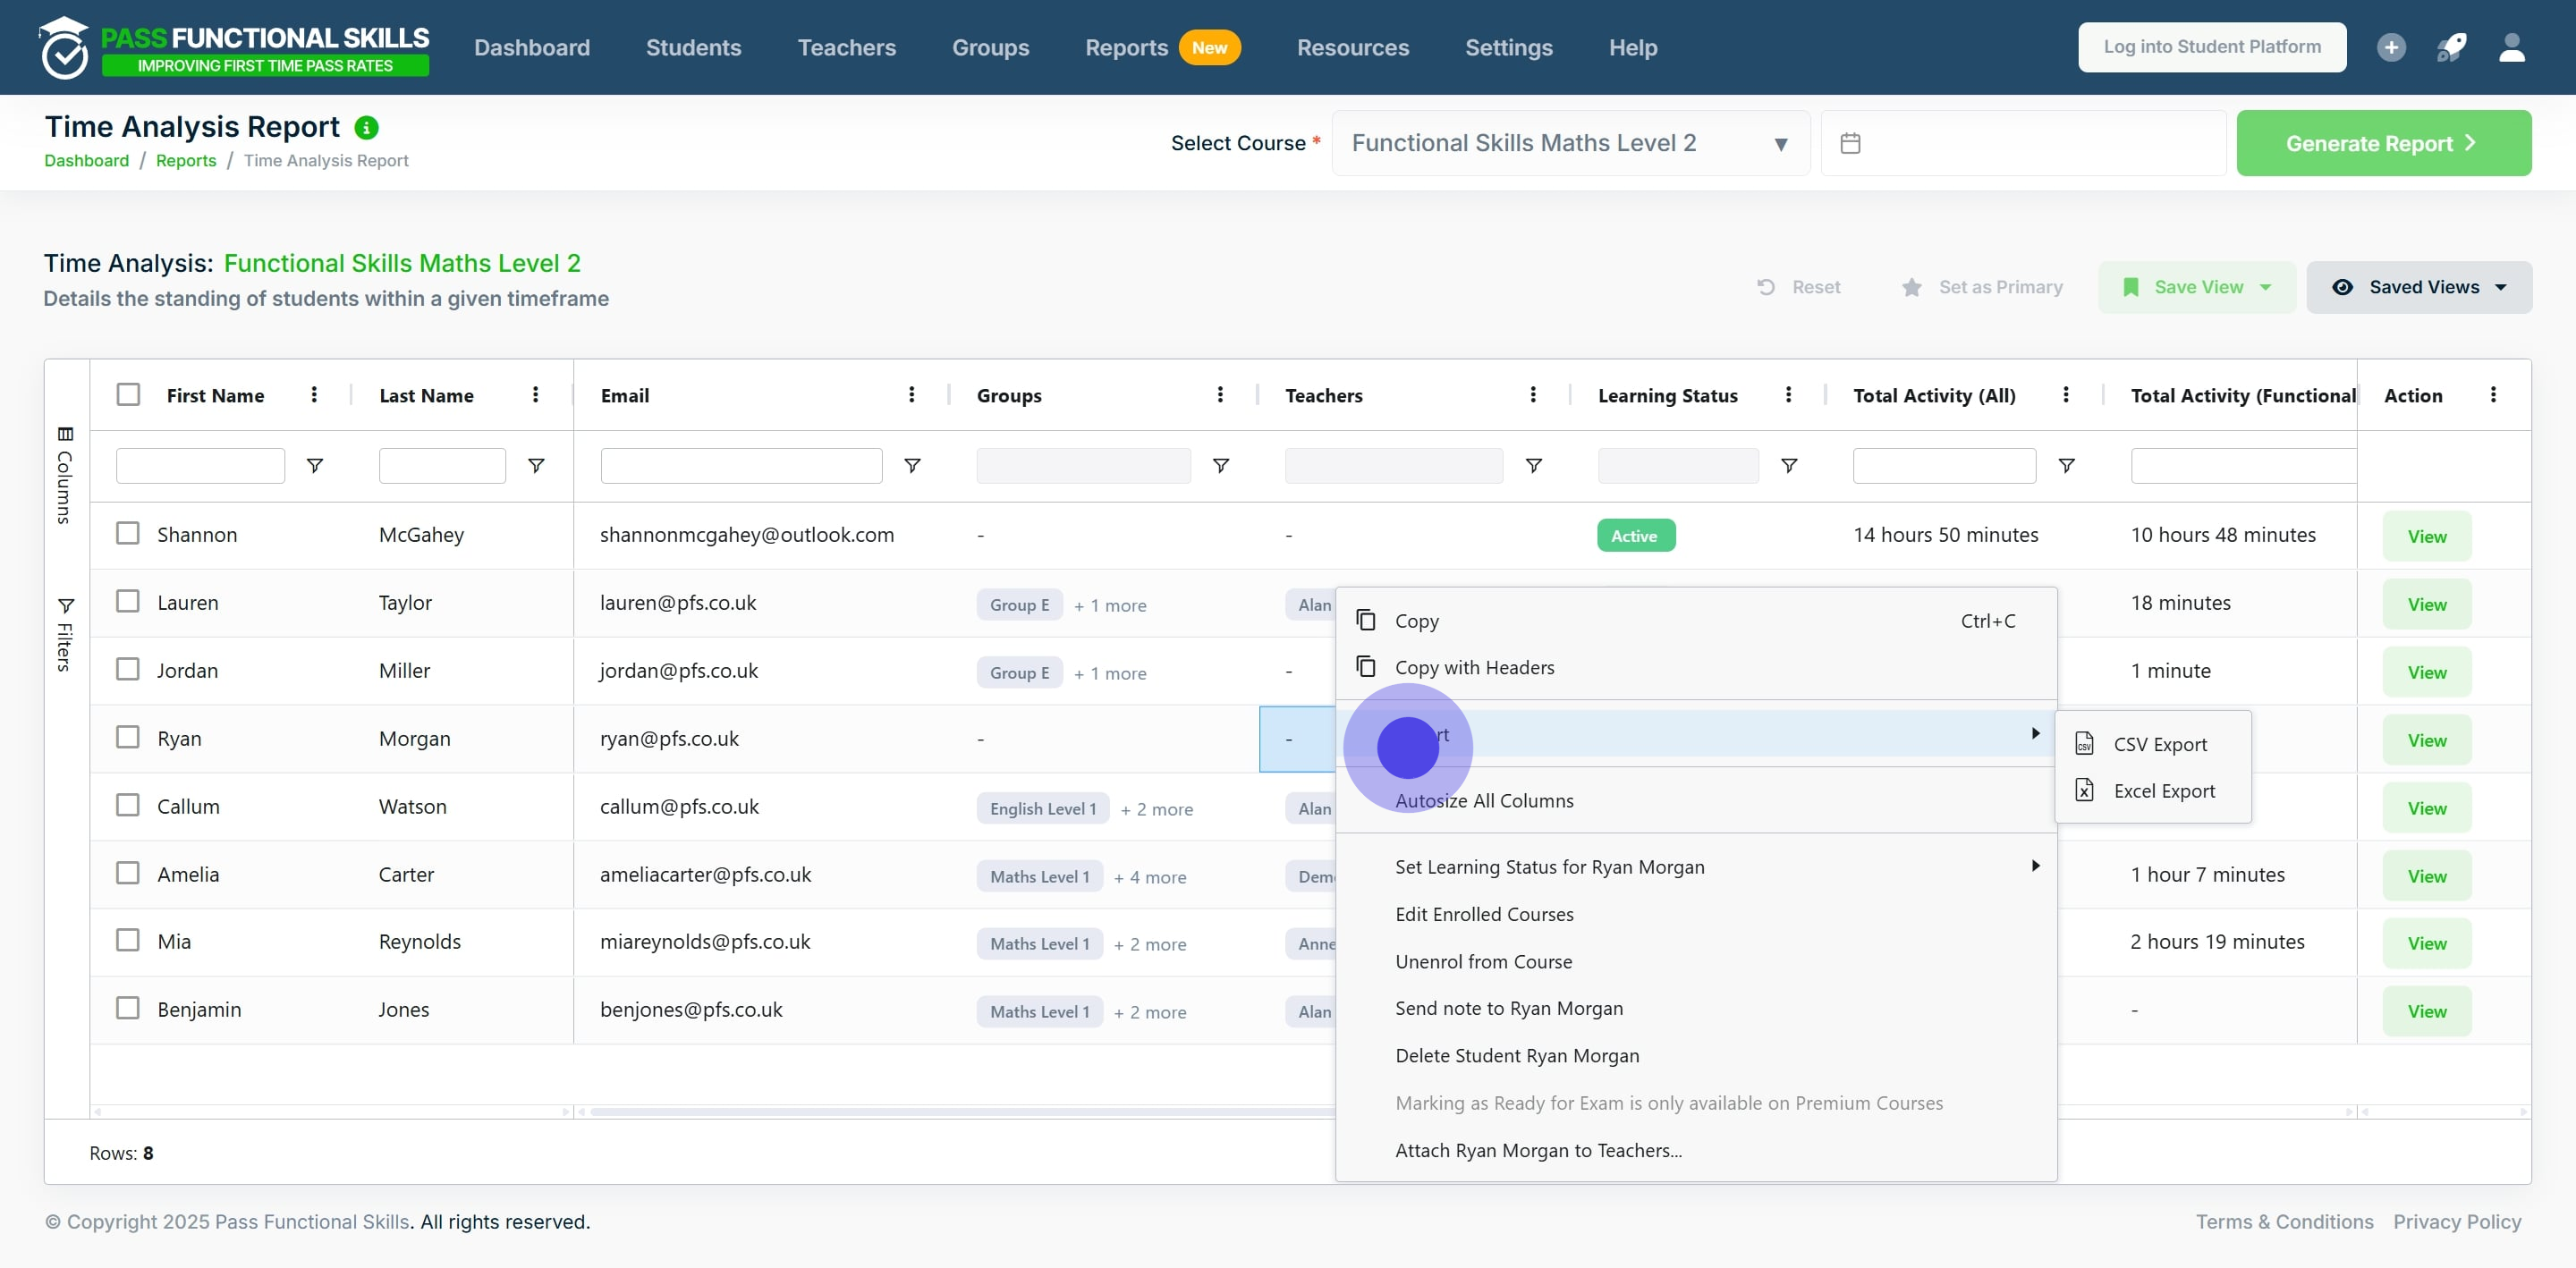Click the horizontal table scrollbar
The width and height of the screenshot is (2576, 1268).
960,1111
